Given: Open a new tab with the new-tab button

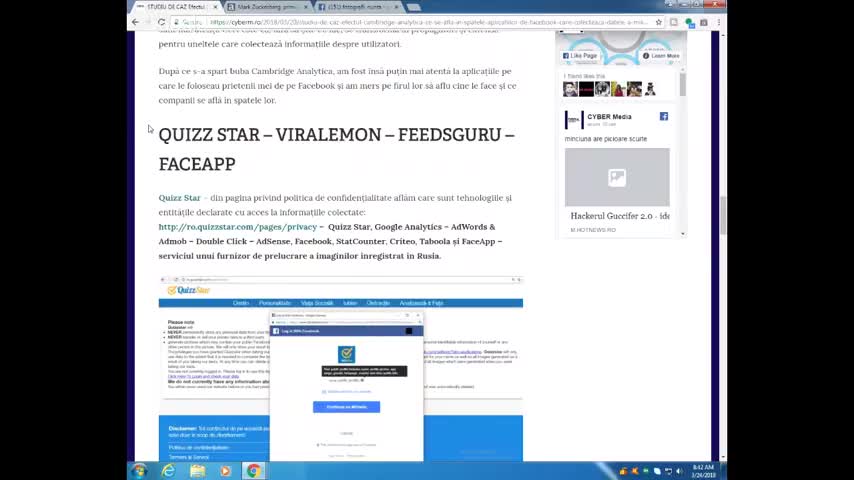Looking at the screenshot, I should coord(414,7).
